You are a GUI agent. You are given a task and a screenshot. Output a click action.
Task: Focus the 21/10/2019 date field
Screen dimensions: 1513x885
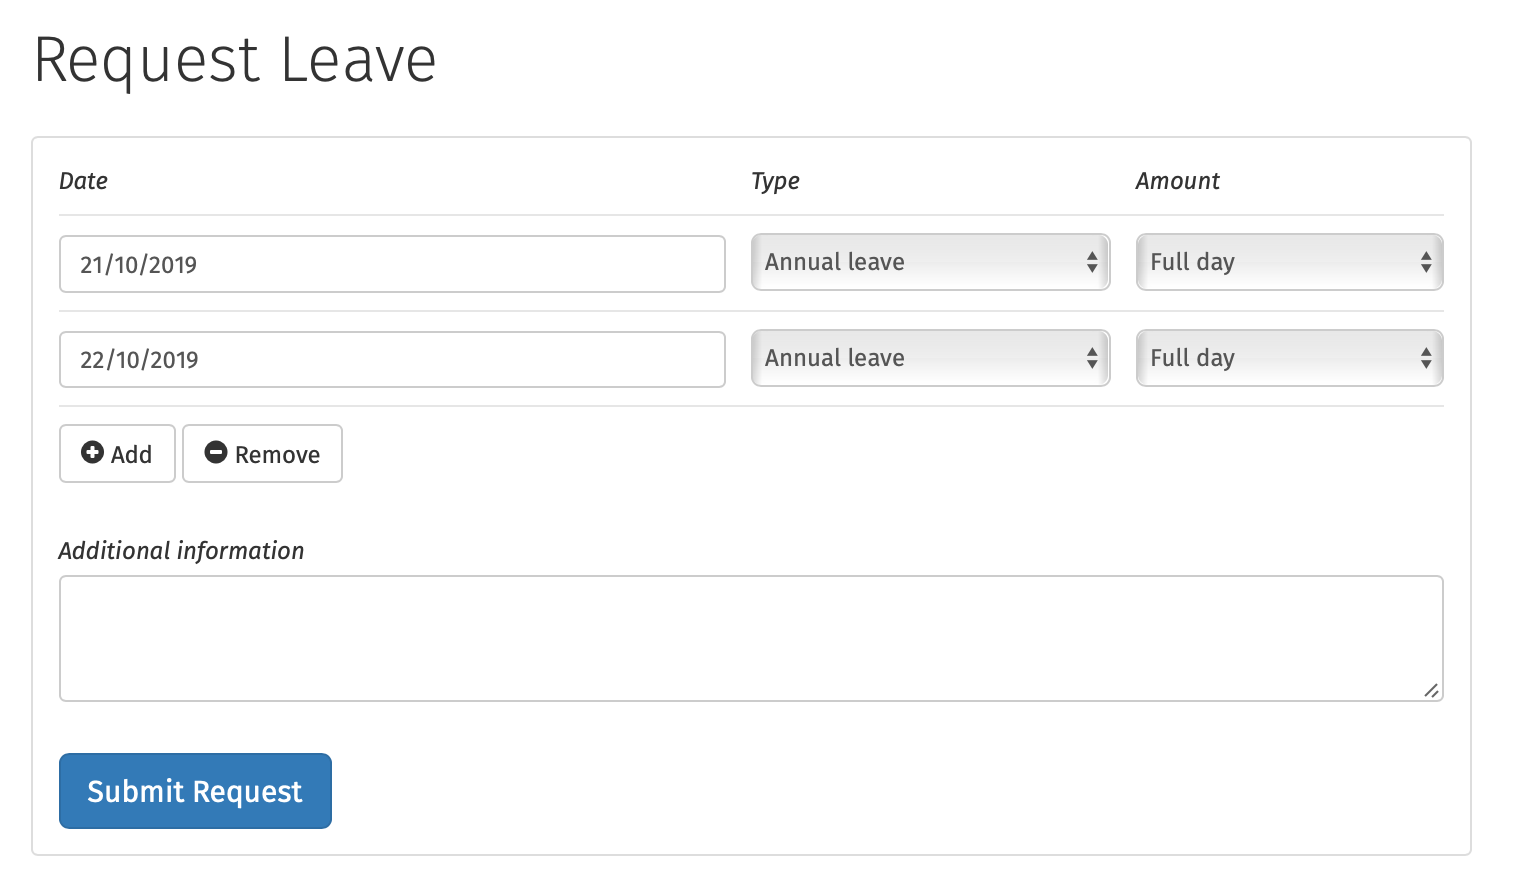click(392, 264)
